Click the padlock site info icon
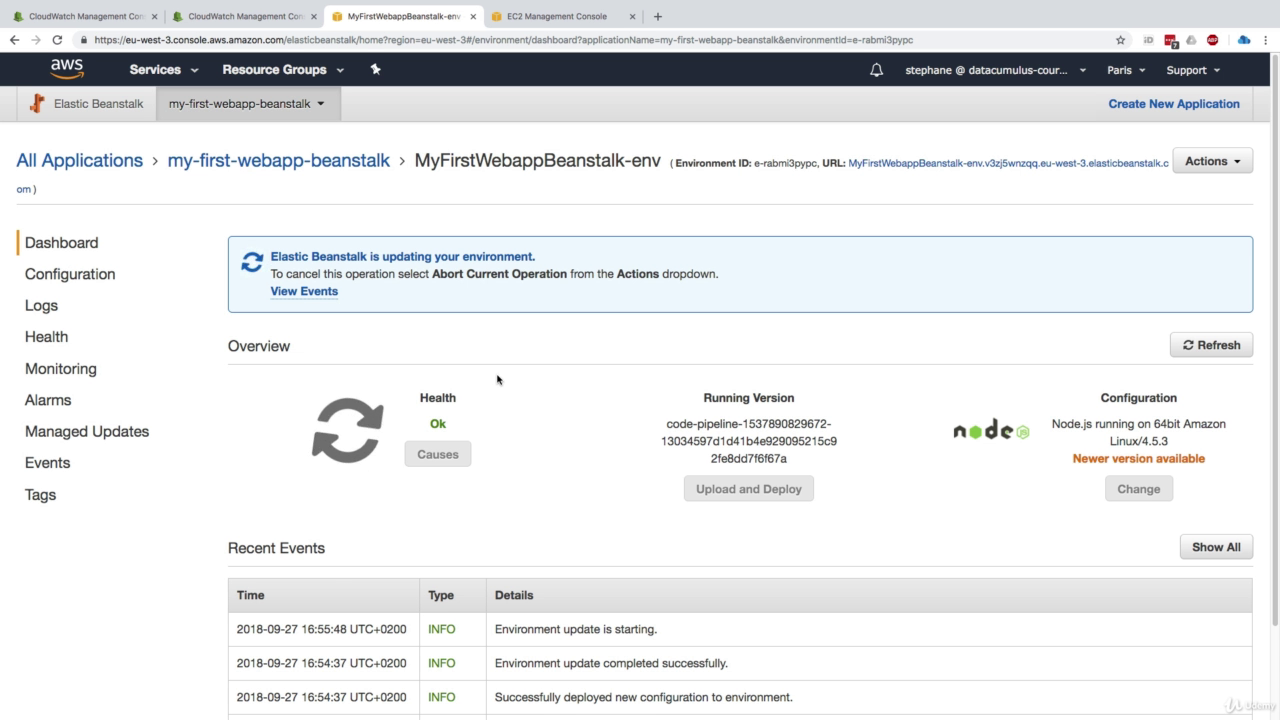1280x720 pixels. pos(84,40)
